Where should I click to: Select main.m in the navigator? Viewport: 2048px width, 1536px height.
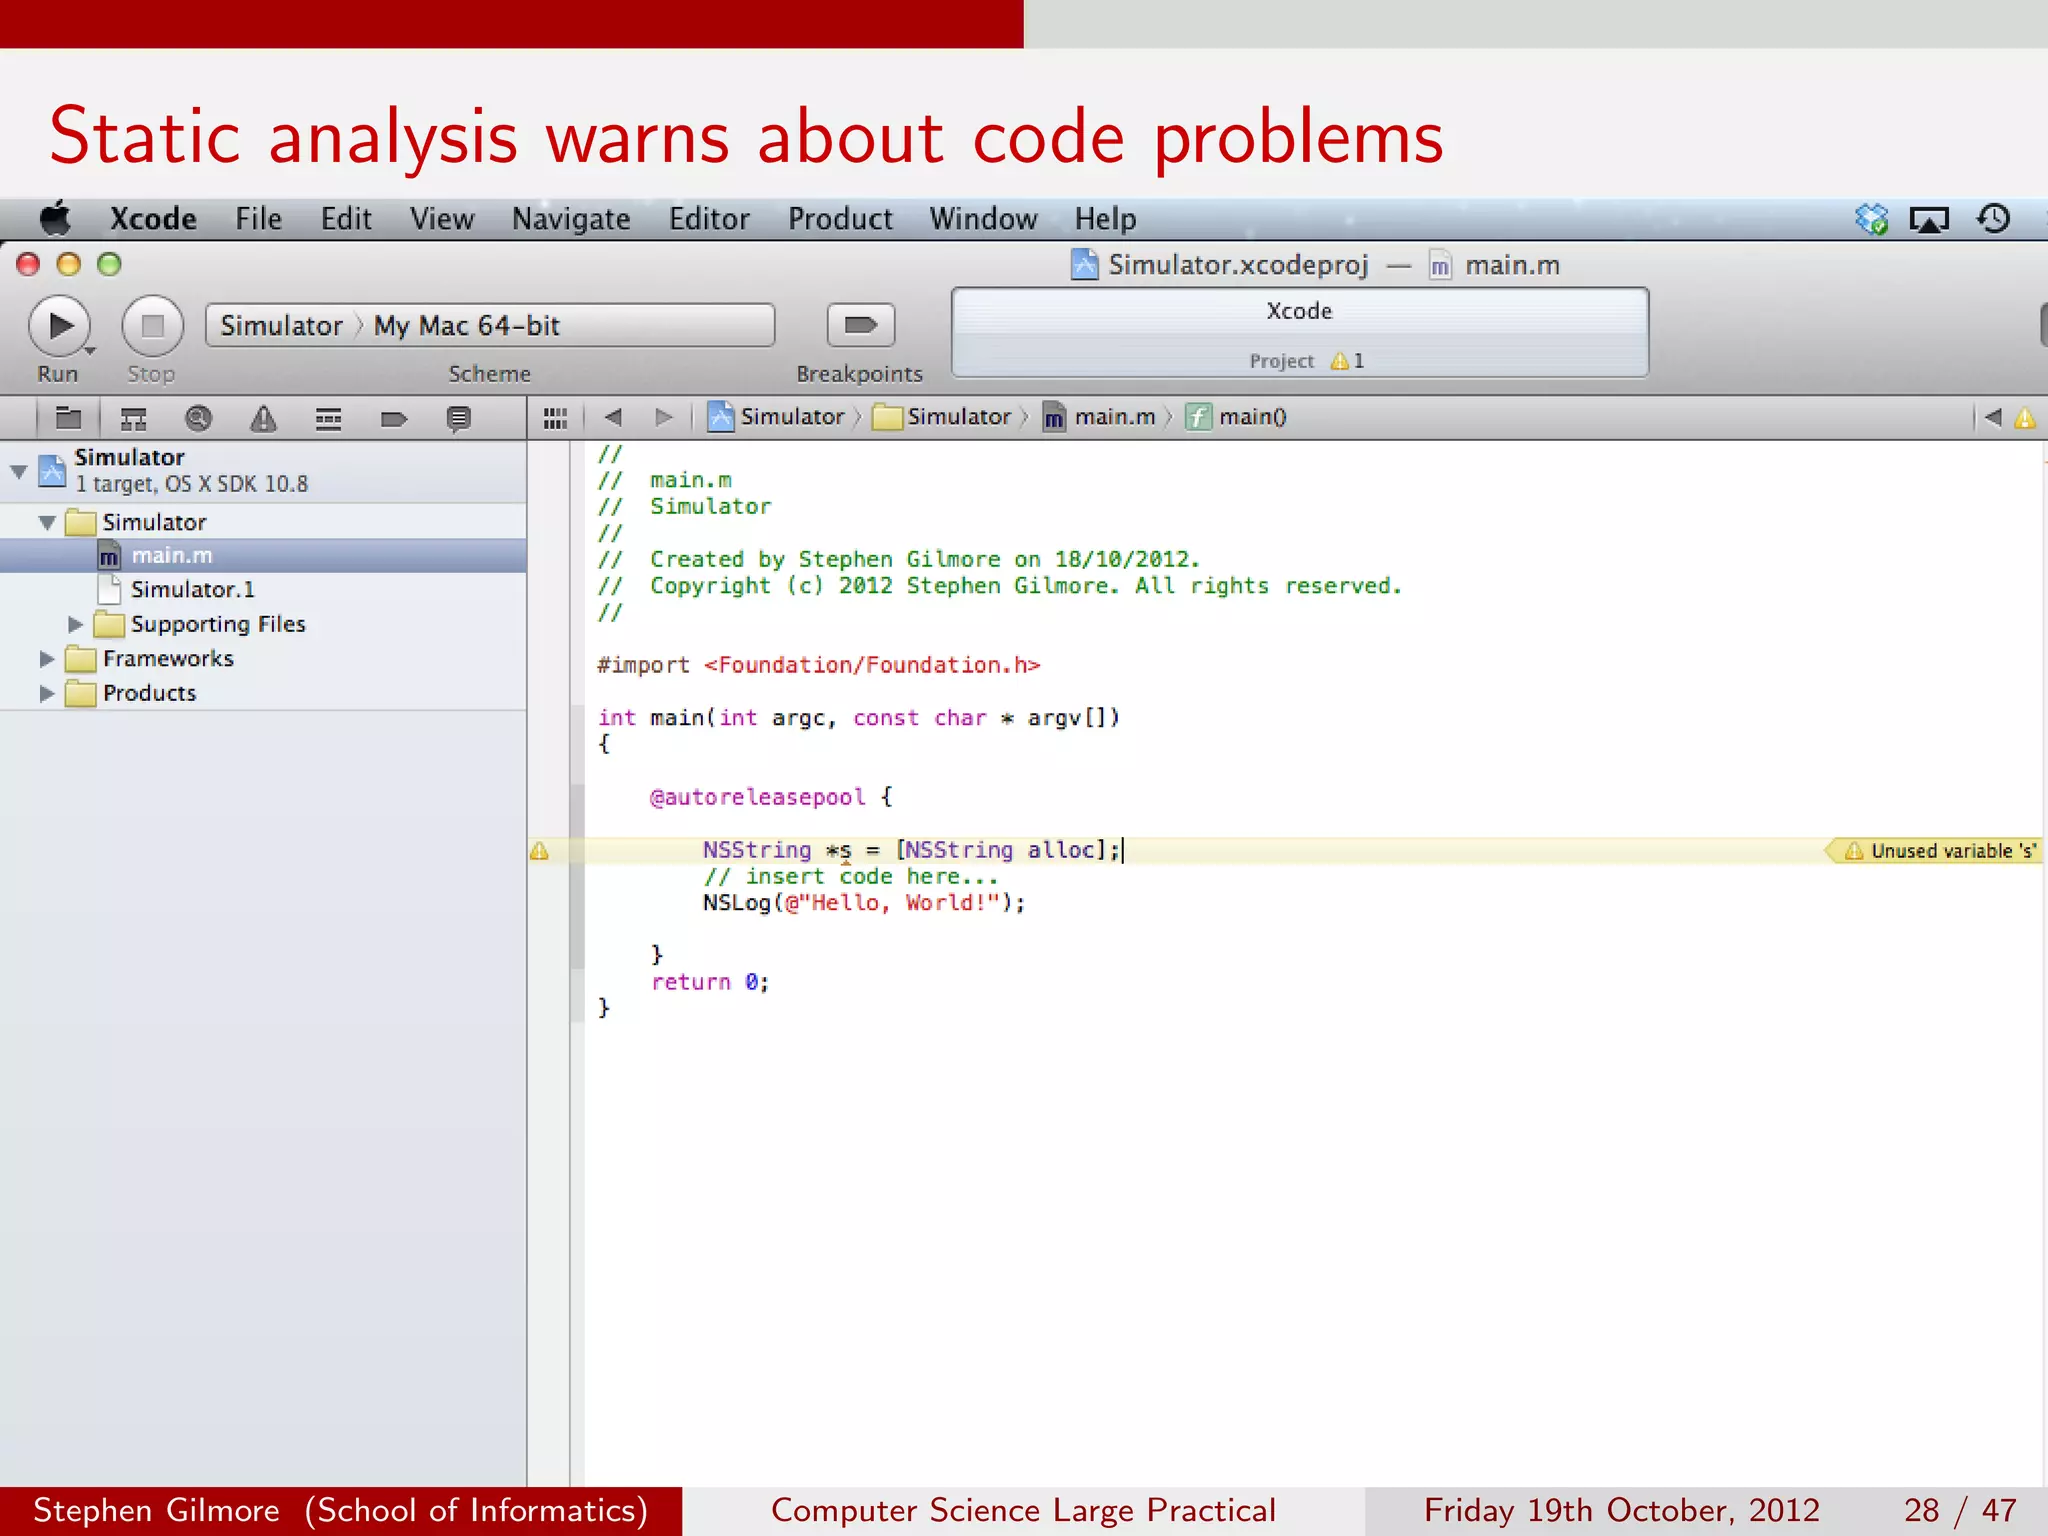263,556
